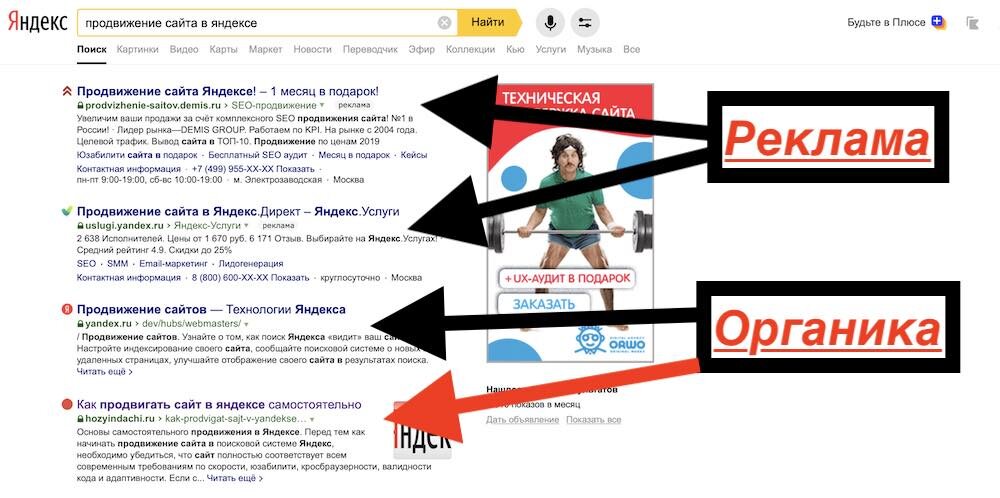Viewport: 1000px width, 498px height.
Task: Open search settings via the sliders icon
Action: tap(585, 23)
